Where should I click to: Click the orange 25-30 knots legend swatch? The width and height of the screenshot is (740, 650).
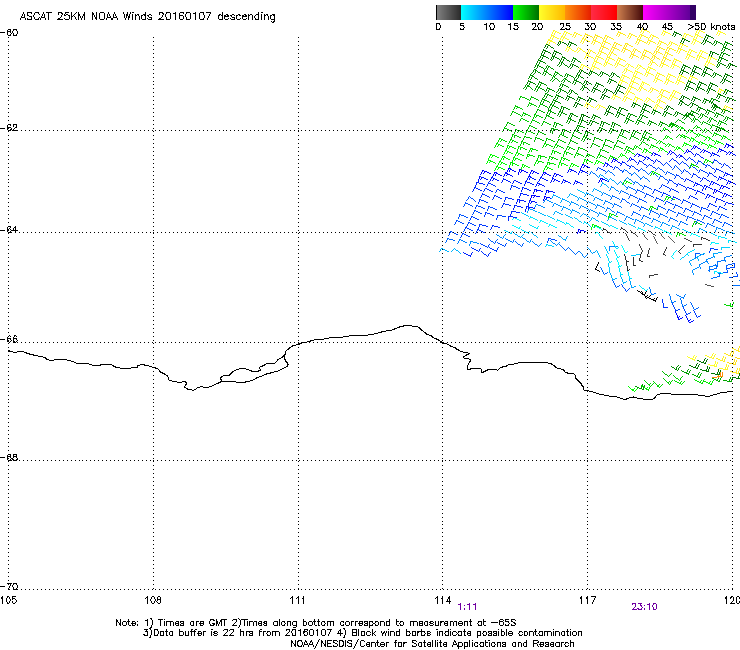(x=578, y=12)
